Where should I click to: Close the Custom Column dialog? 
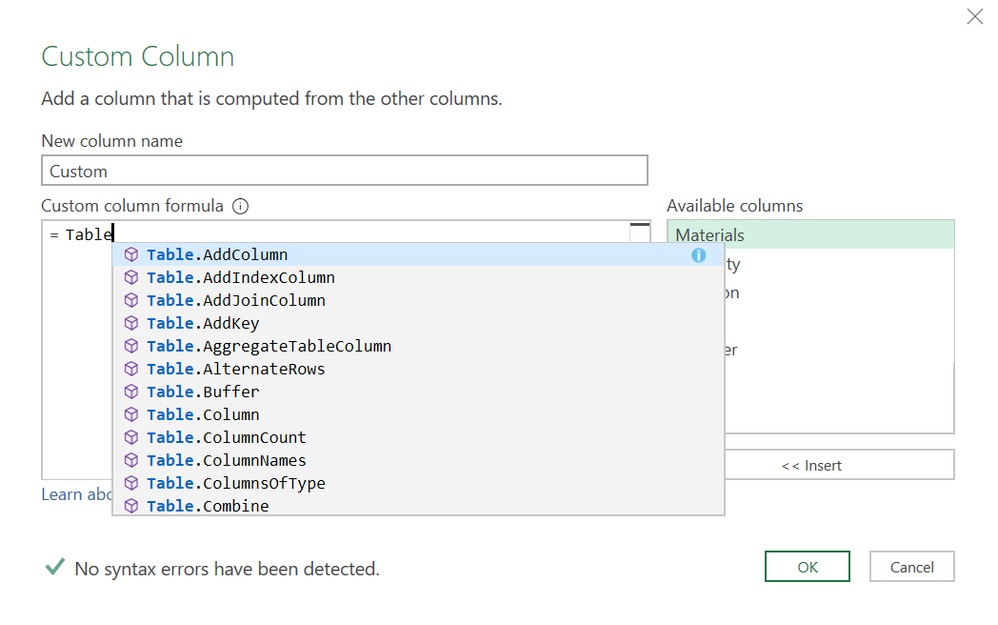click(x=974, y=17)
